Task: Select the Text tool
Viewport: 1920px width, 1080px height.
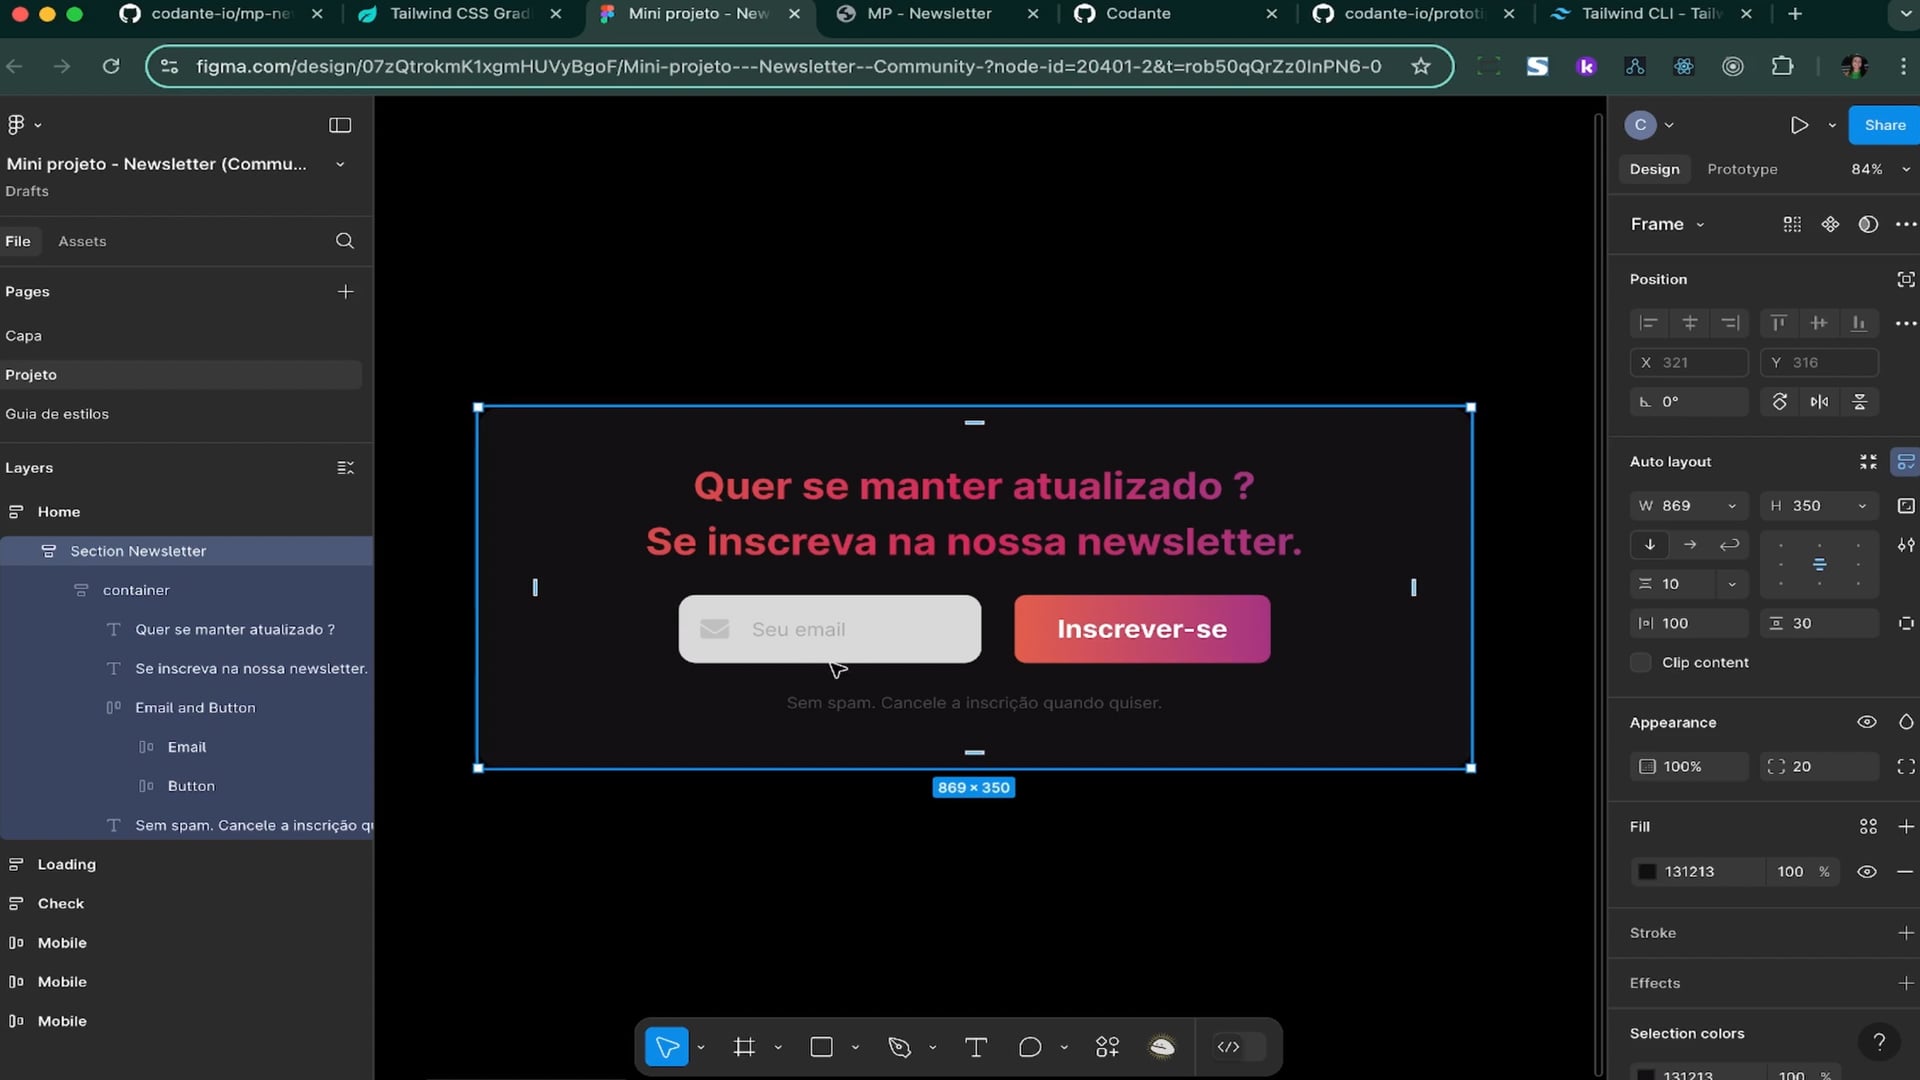Action: pos(975,1047)
